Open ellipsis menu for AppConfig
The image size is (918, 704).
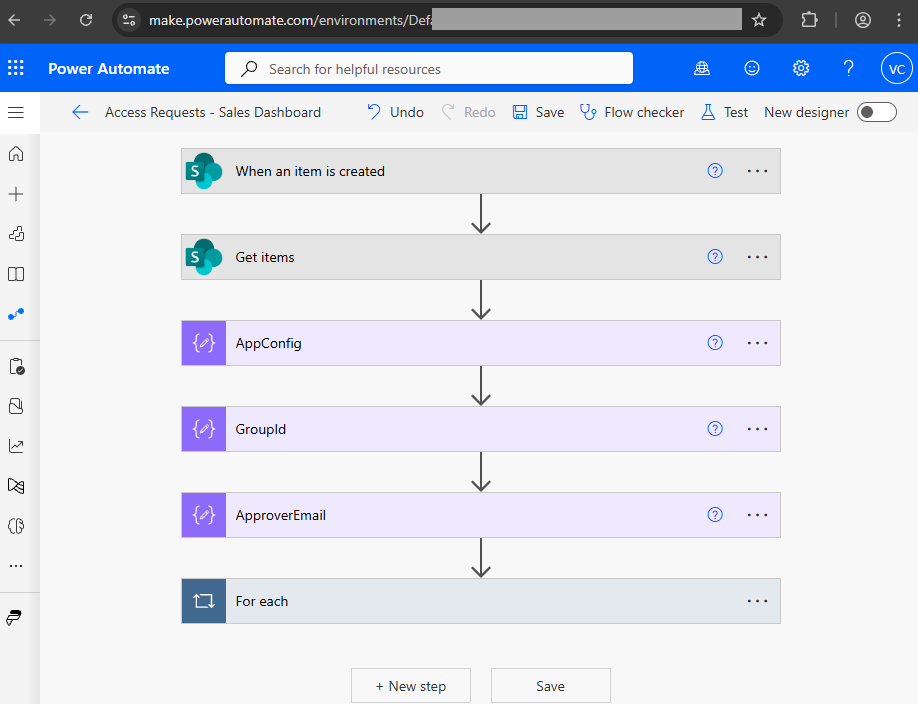click(x=757, y=343)
